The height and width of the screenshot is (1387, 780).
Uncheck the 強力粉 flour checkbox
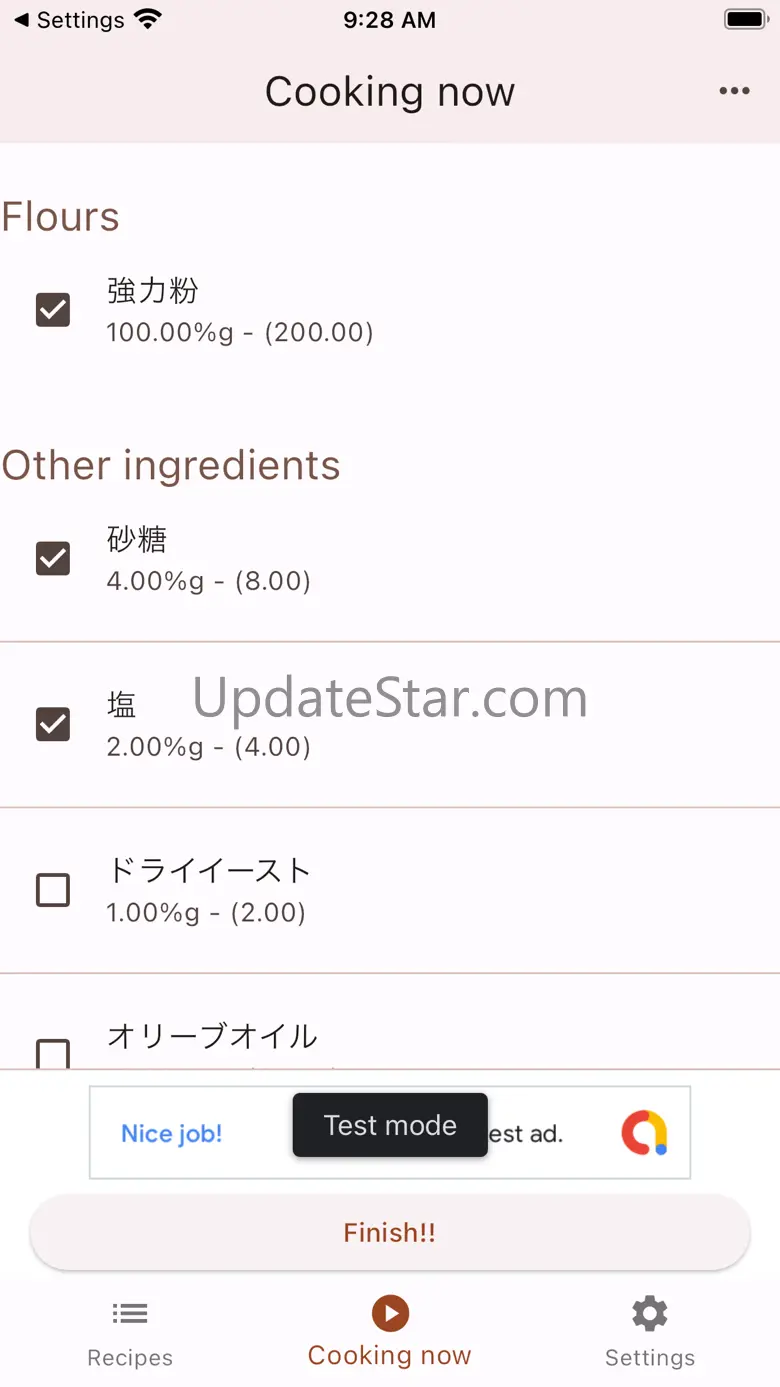coord(53,310)
